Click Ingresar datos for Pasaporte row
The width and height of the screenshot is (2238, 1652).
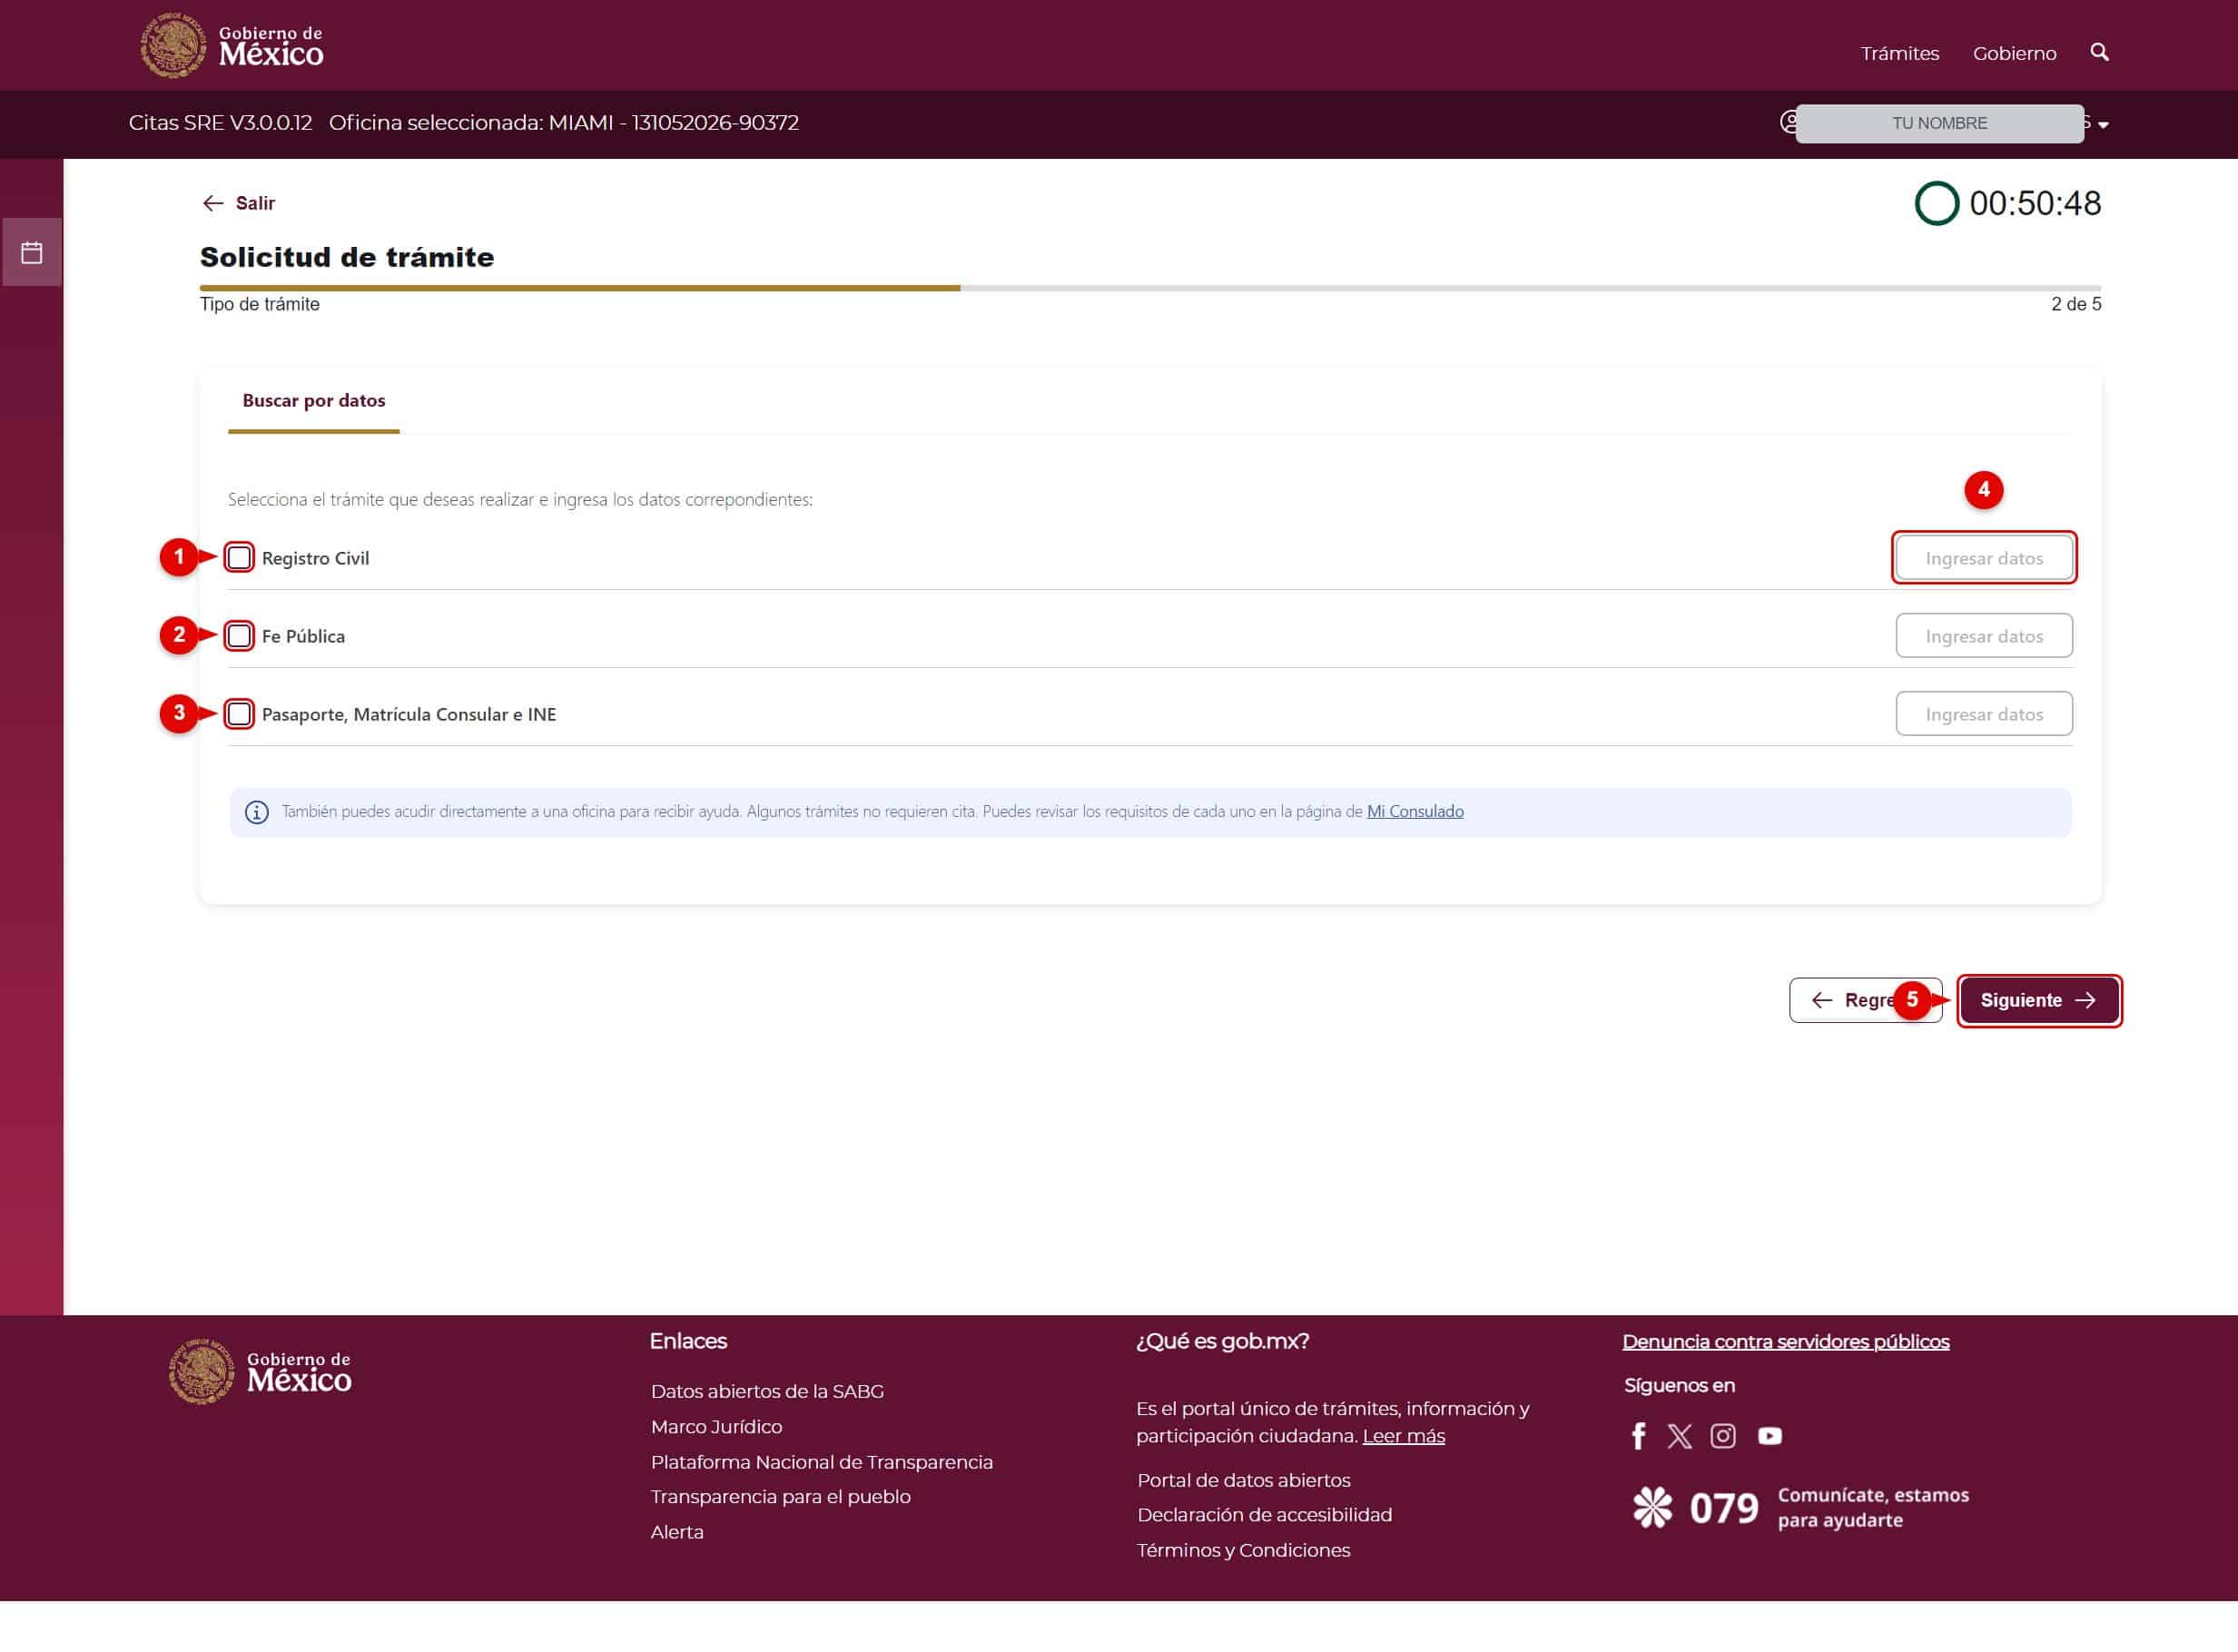(x=1983, y=713)
